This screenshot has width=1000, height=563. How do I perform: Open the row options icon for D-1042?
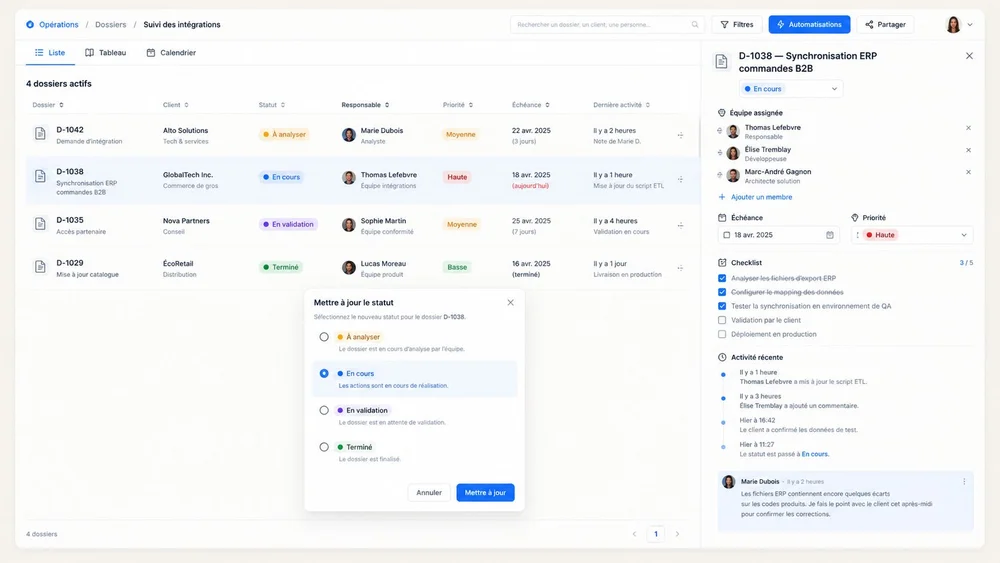pyautogui.click(x=680, y=135)
